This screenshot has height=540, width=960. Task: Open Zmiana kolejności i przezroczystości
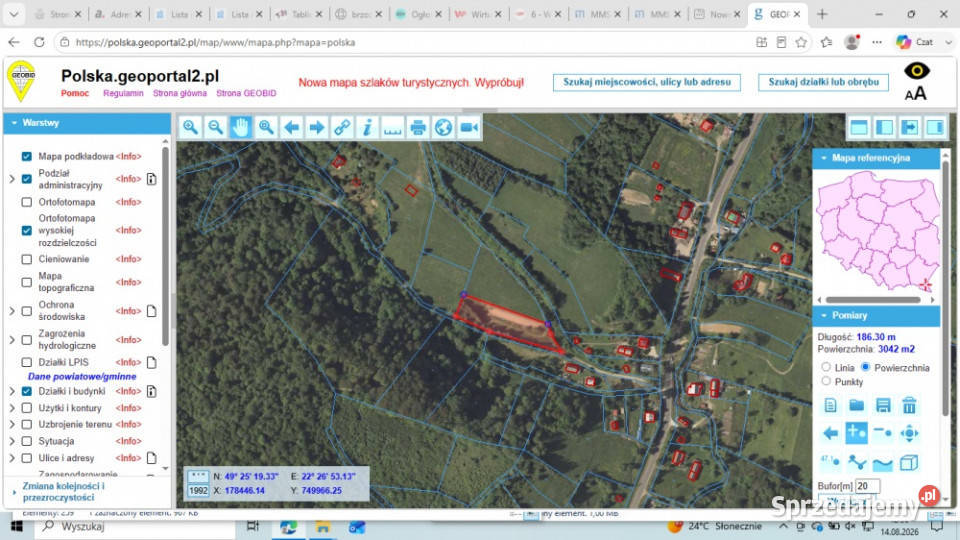64,492
